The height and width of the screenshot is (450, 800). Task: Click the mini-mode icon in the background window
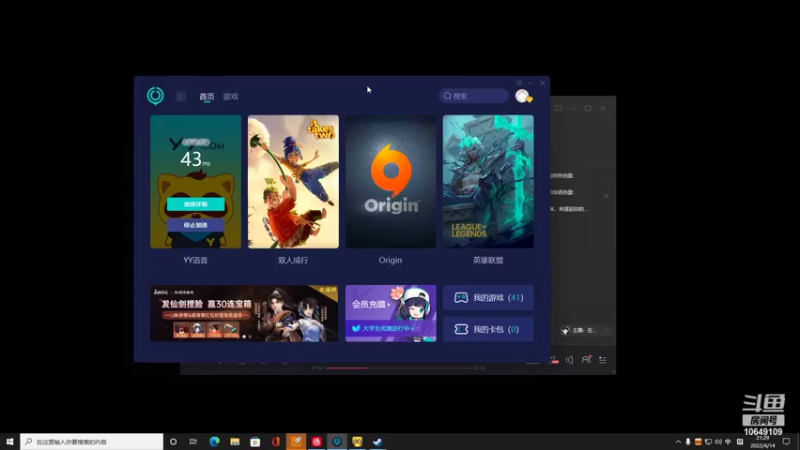(x=558, y=108)
